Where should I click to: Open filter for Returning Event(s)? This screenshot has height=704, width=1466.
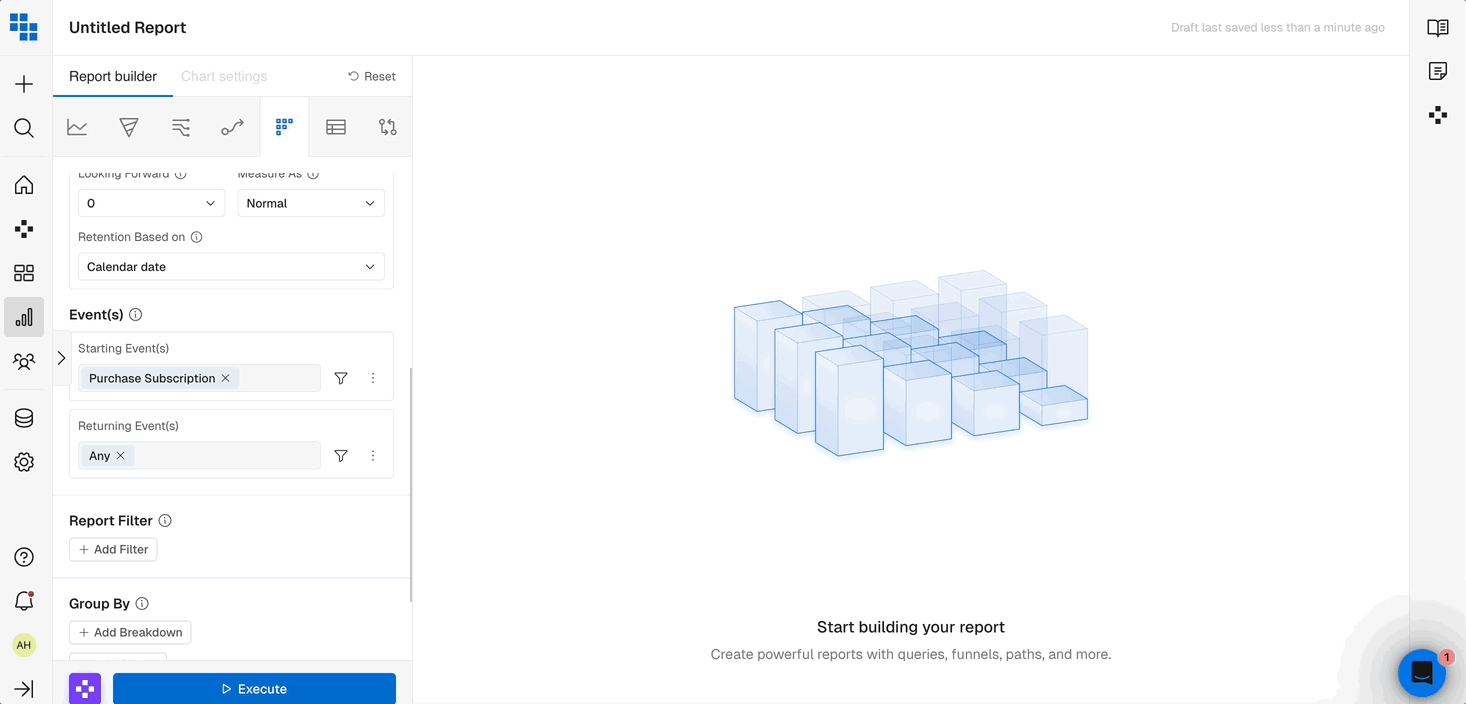341,455
